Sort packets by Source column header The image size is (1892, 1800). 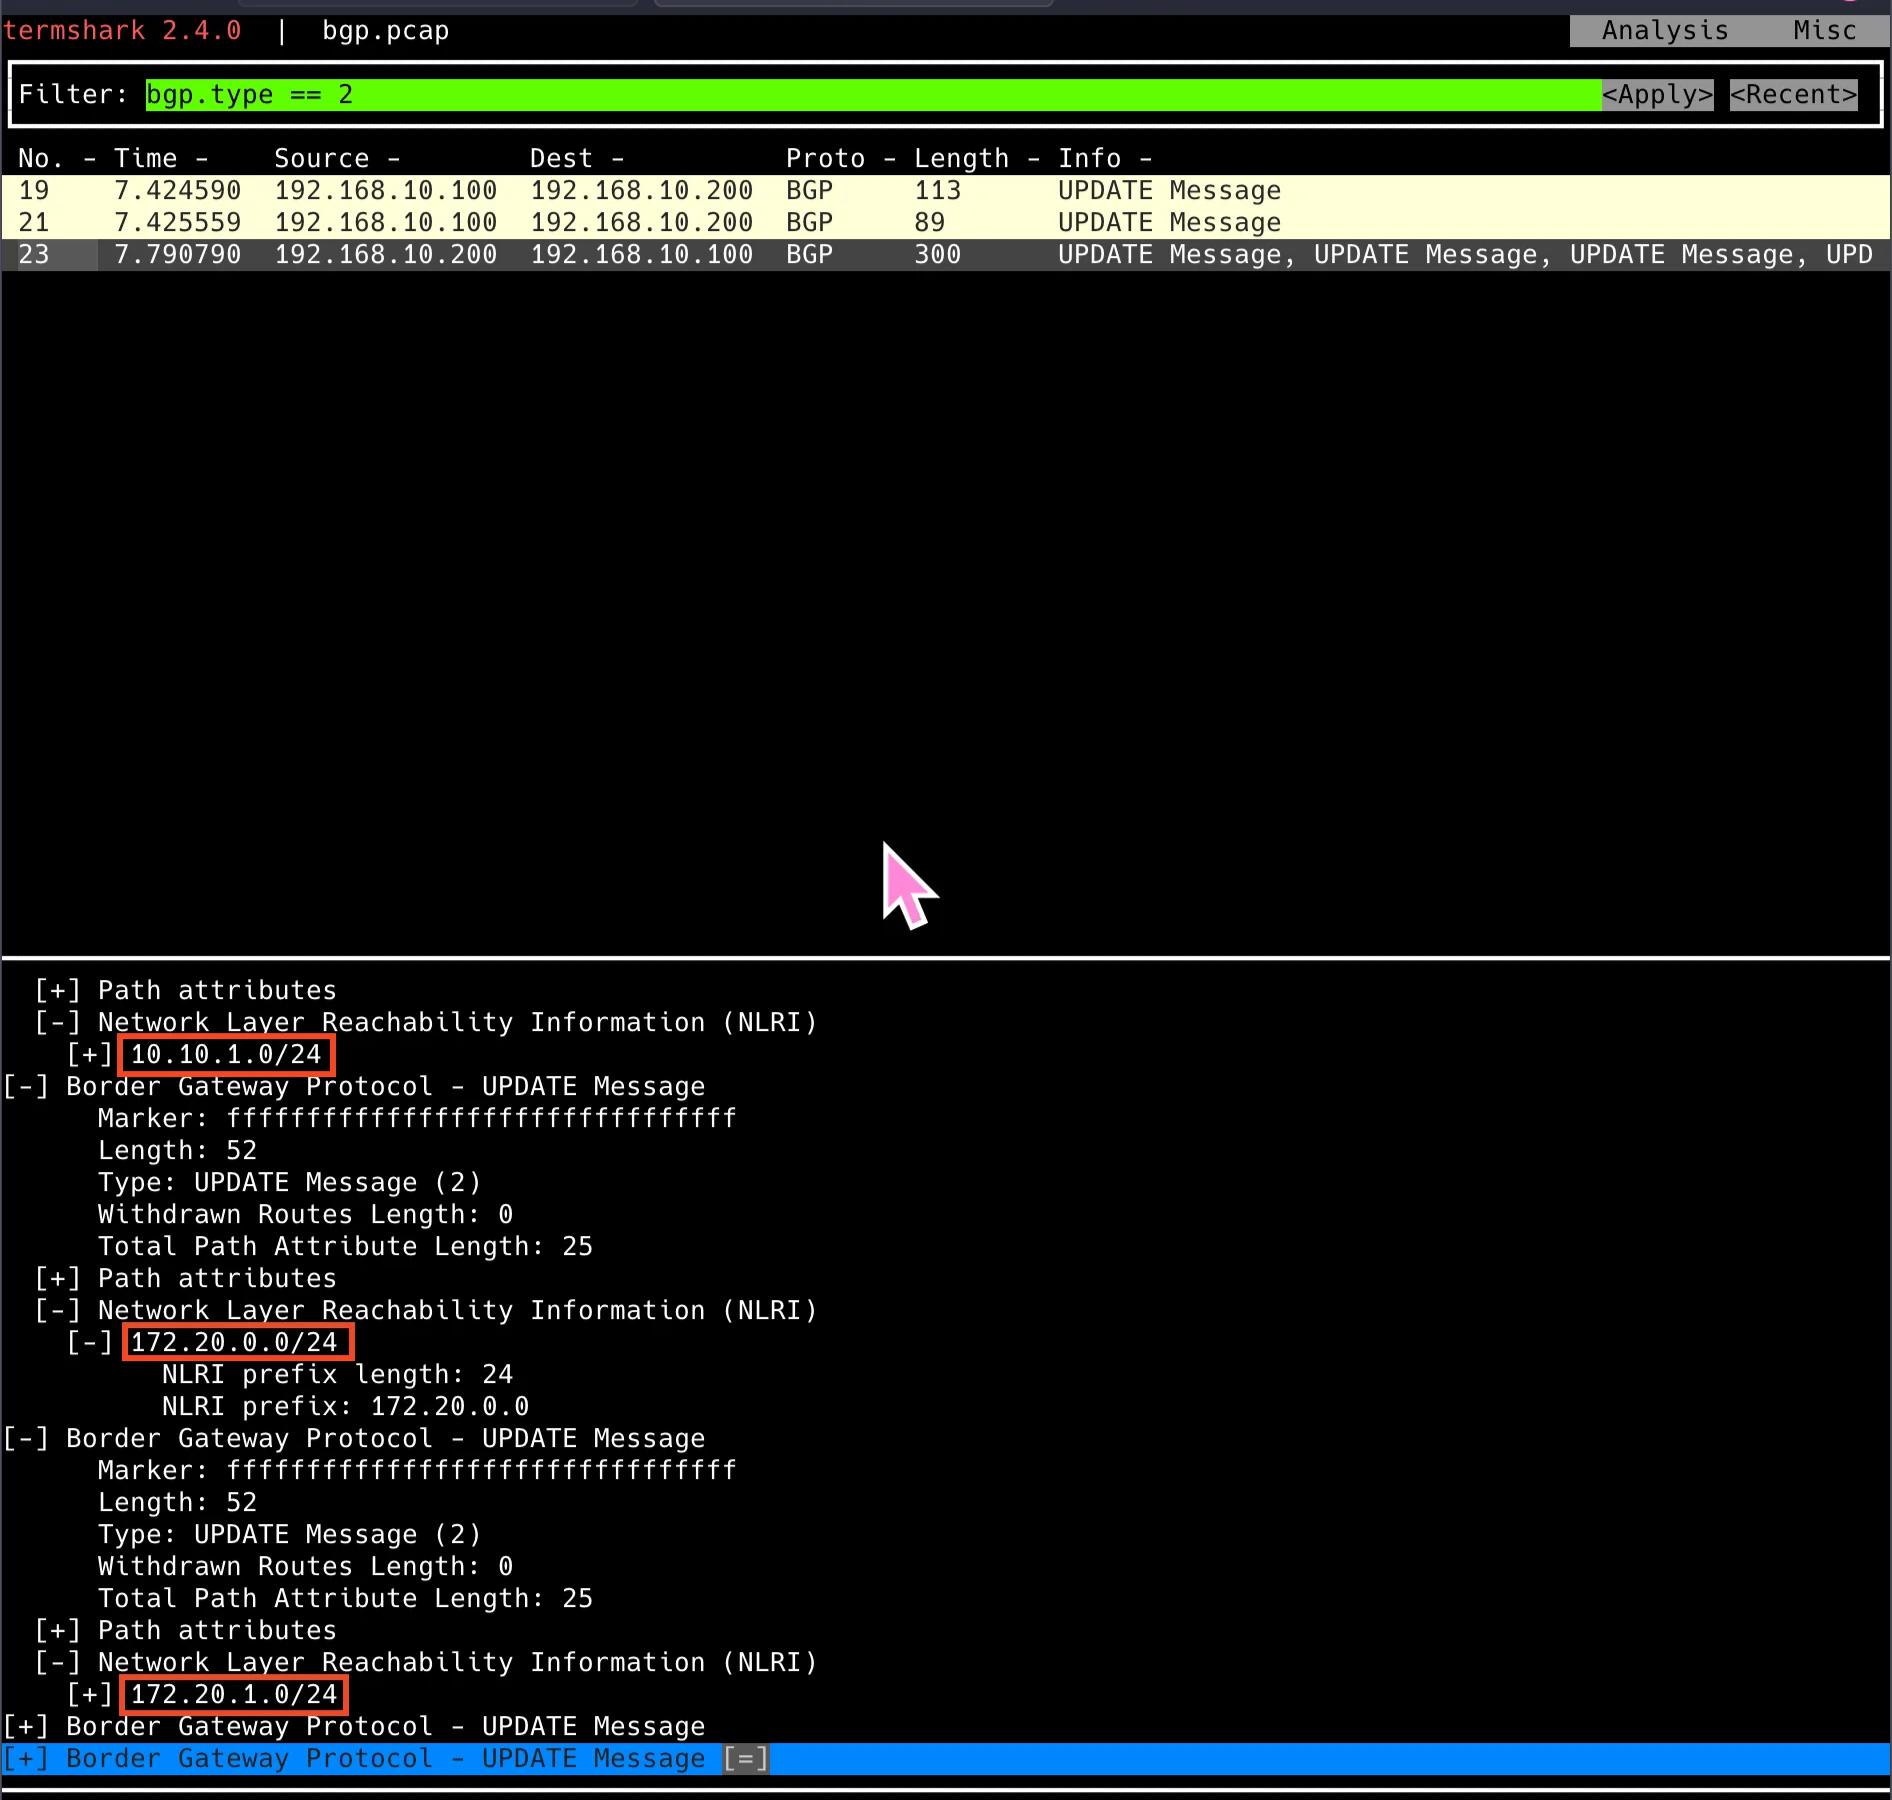(x=321, y=159)
